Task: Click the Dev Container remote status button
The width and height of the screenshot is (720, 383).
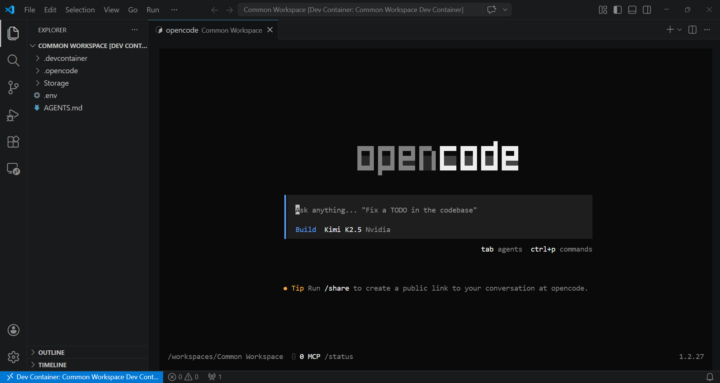Action: point(82,377)
